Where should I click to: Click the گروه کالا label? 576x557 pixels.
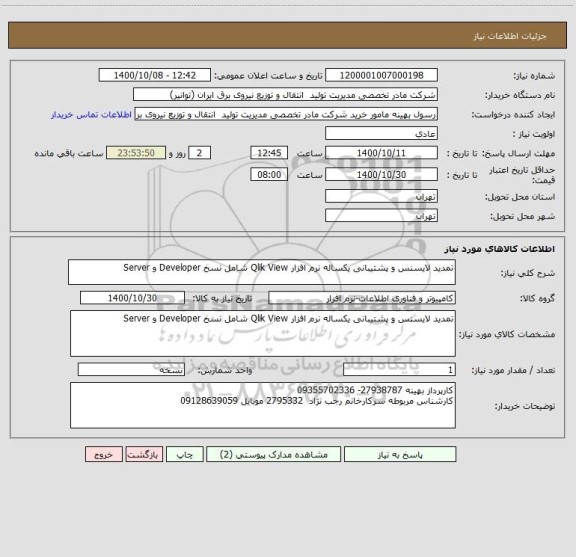pos(537,298)
